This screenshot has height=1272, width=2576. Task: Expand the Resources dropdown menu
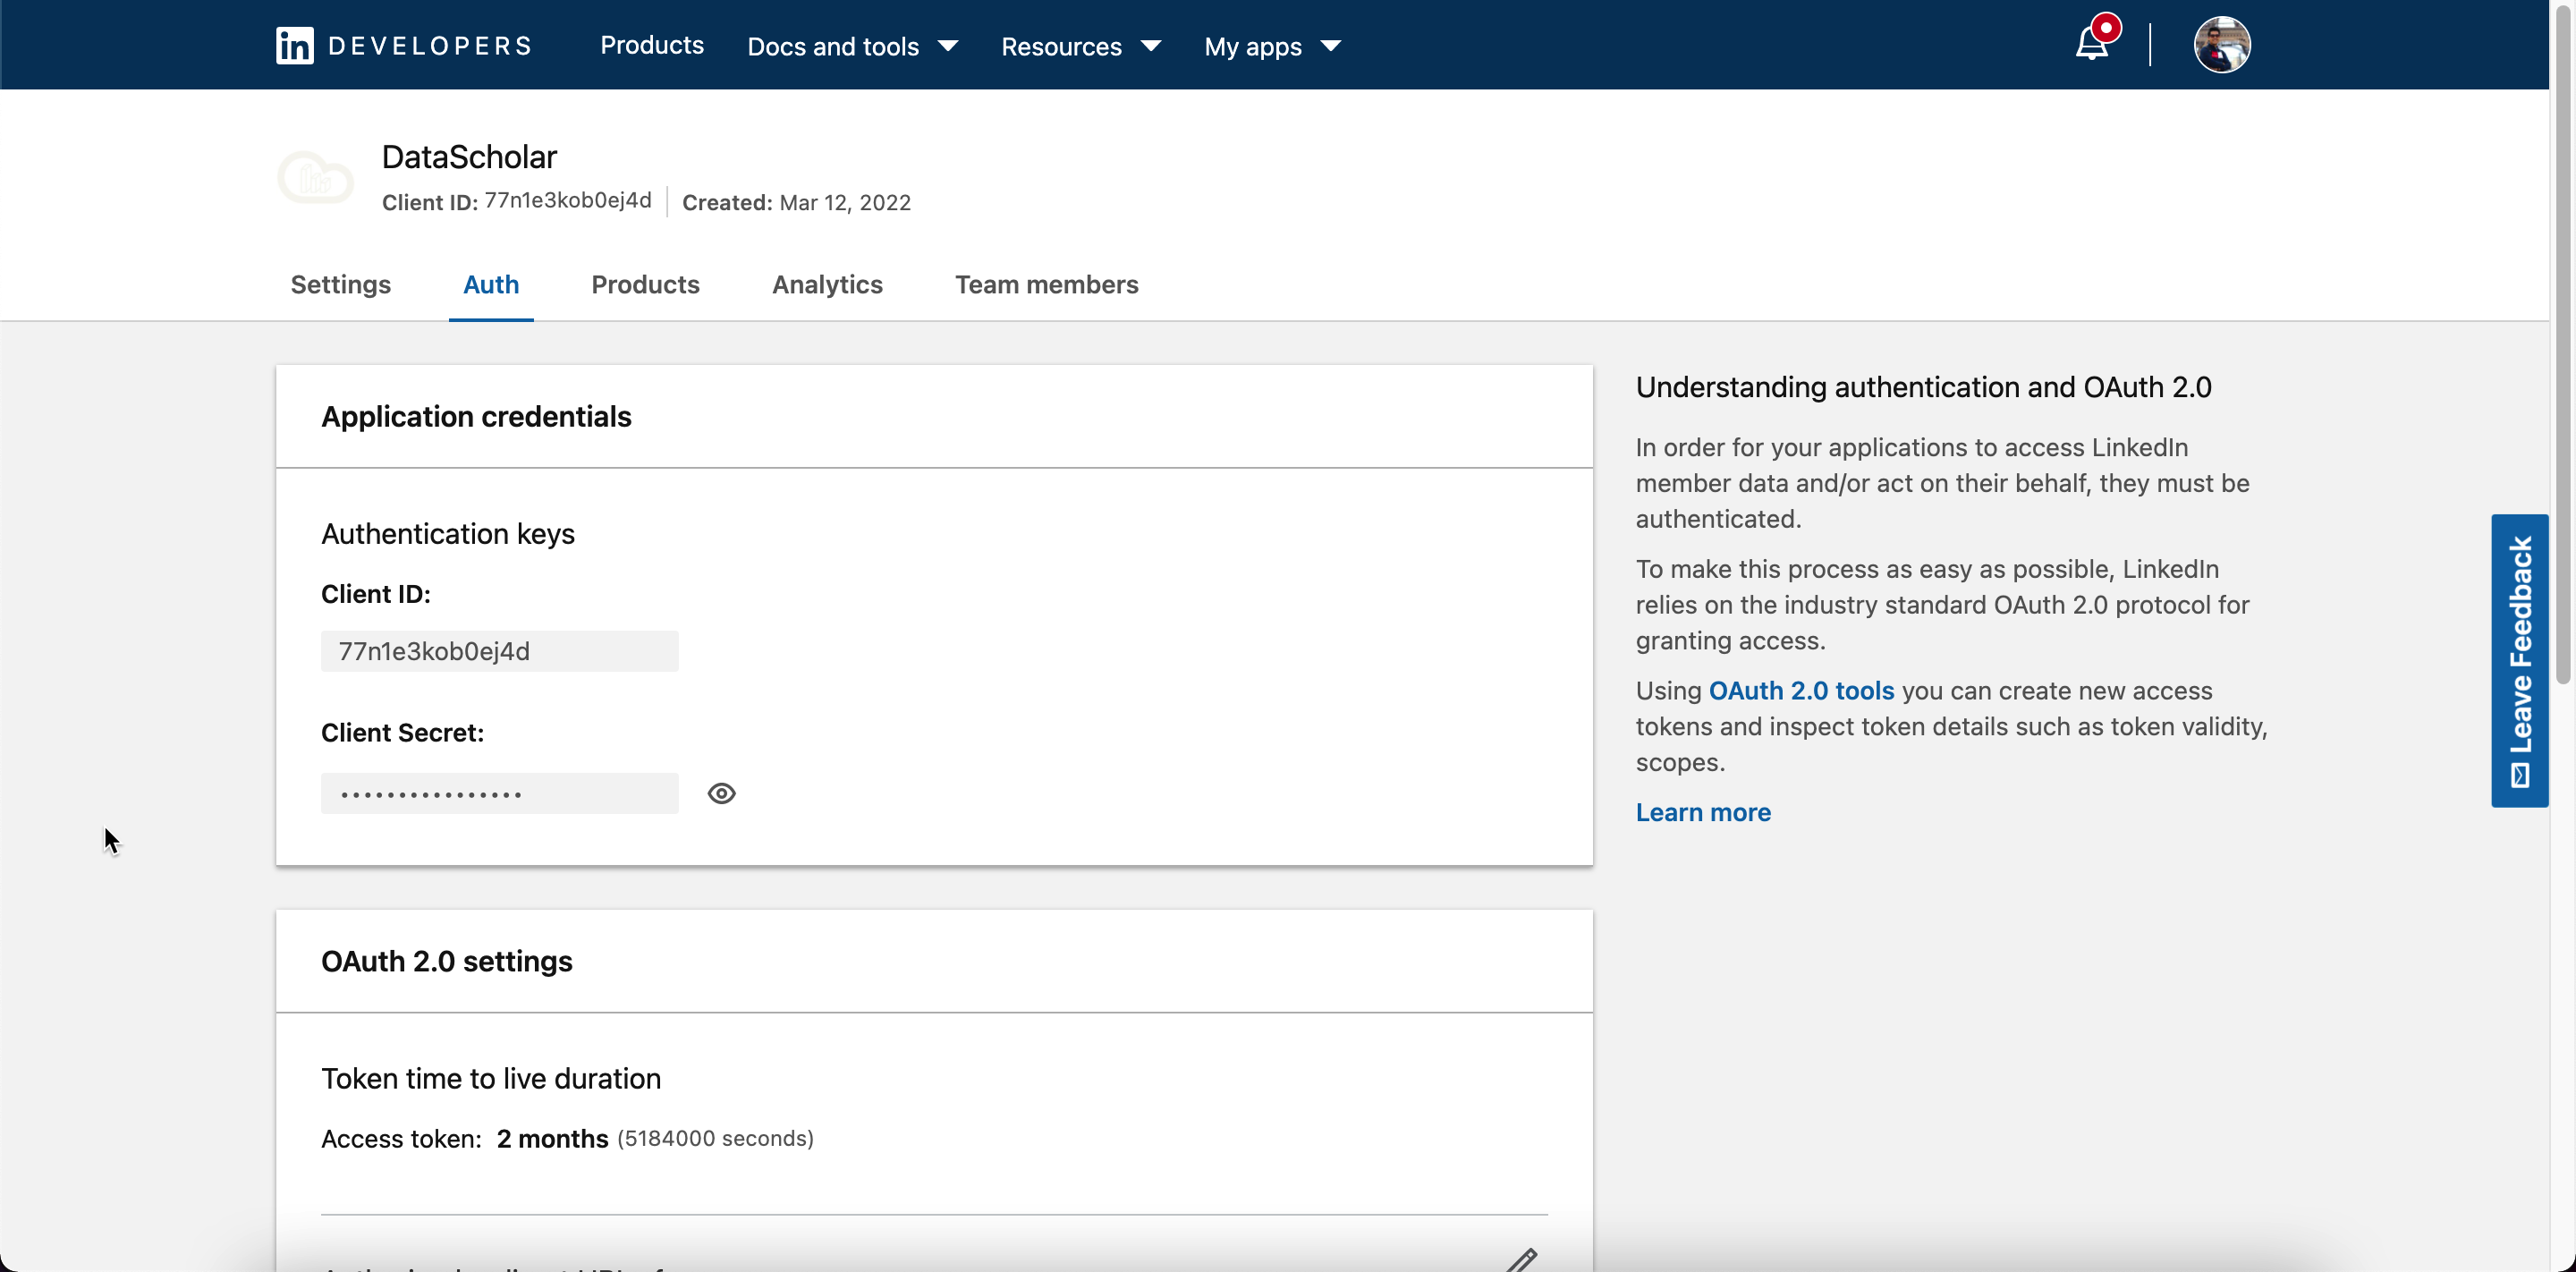point(1080,46)
